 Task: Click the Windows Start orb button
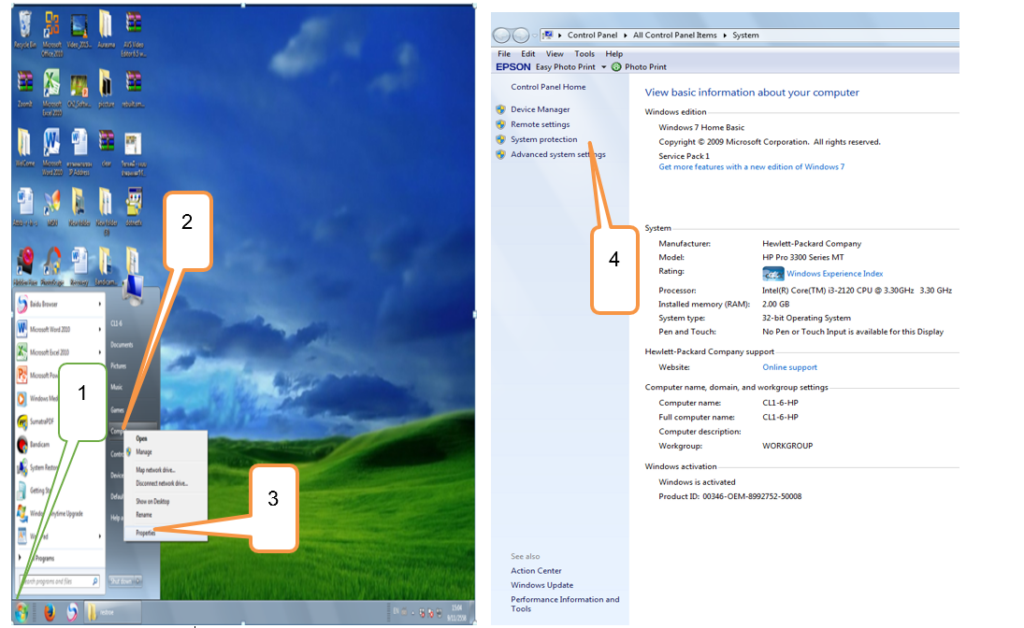(21, 612)
